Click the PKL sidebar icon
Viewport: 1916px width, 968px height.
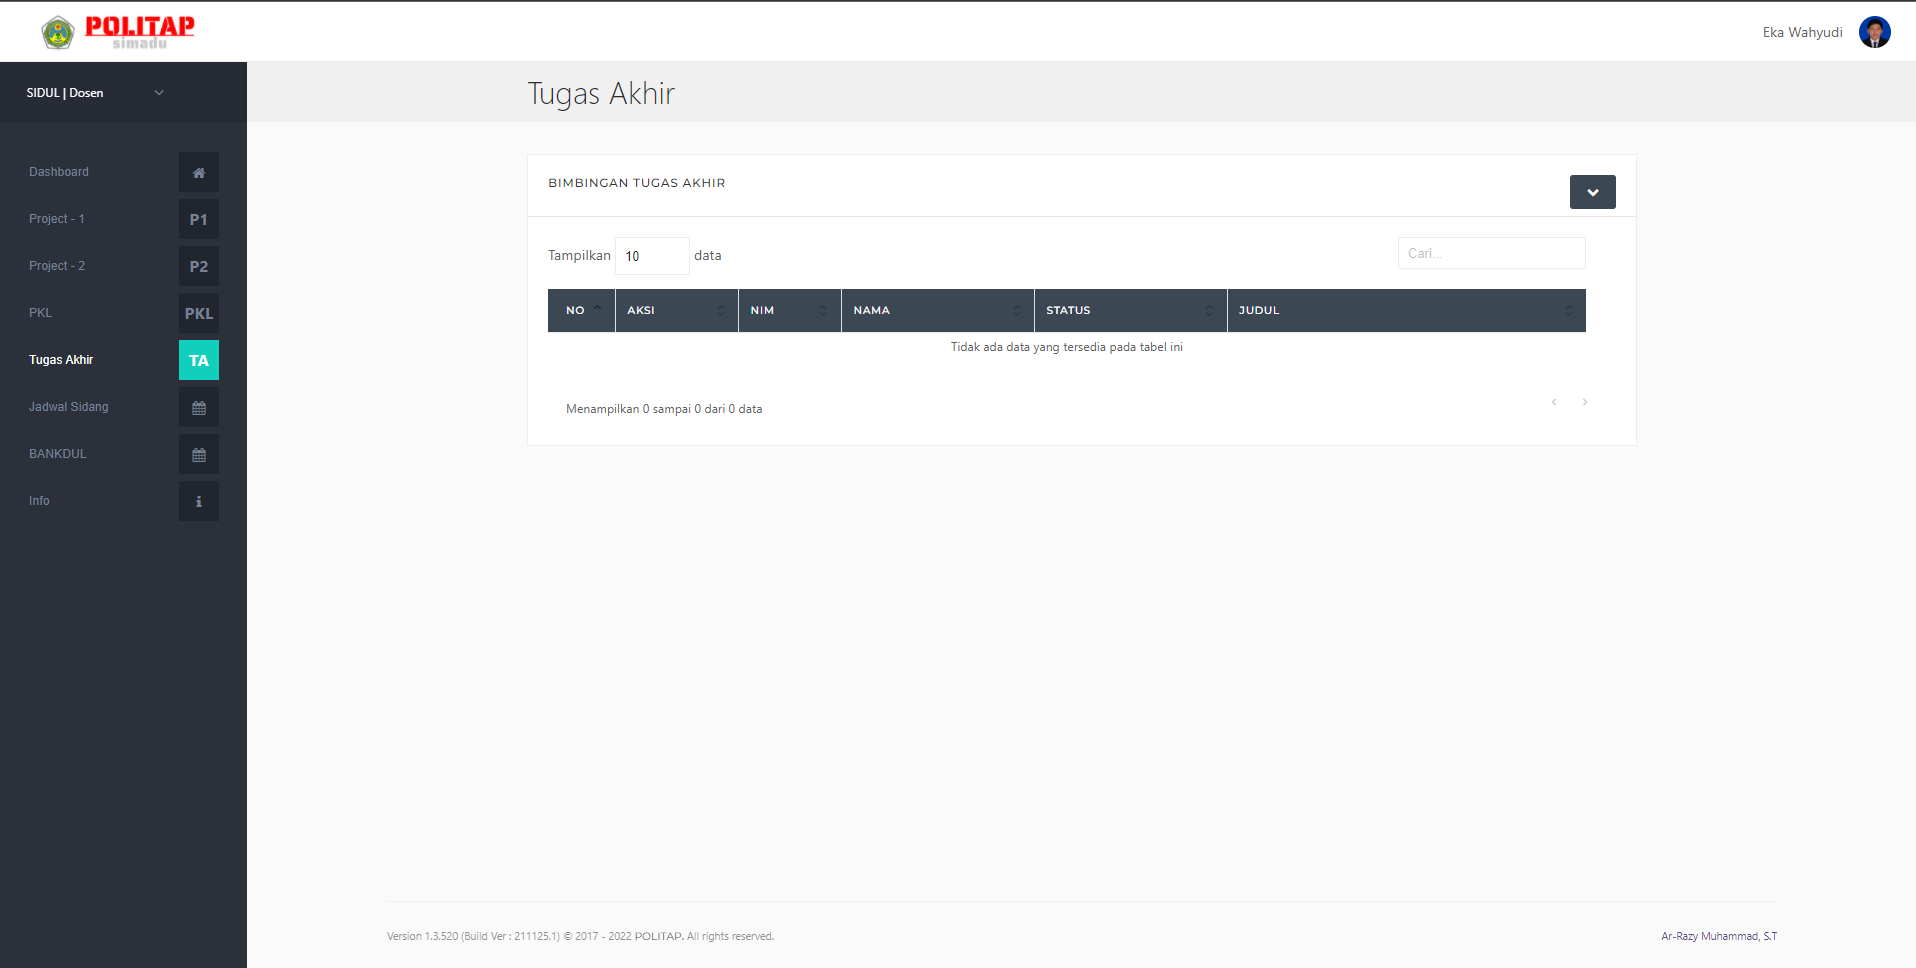pos(199,313)
